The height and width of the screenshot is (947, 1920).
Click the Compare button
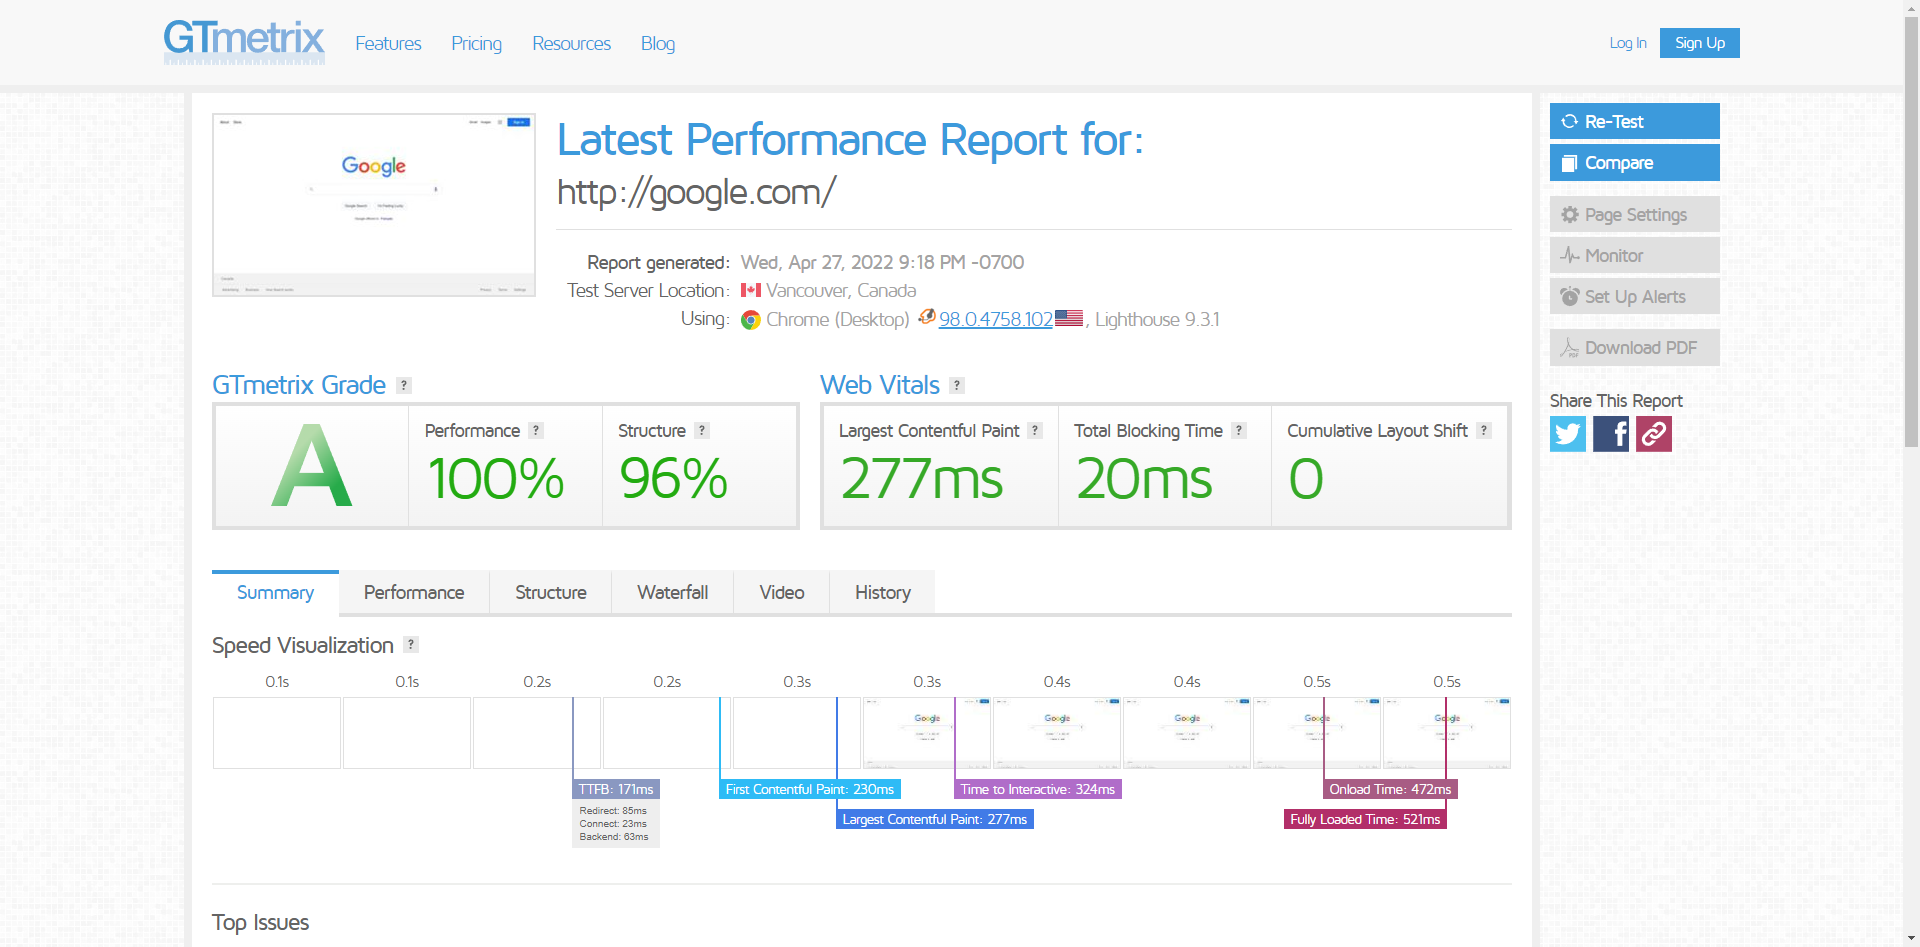click(x=1635, y=163)
